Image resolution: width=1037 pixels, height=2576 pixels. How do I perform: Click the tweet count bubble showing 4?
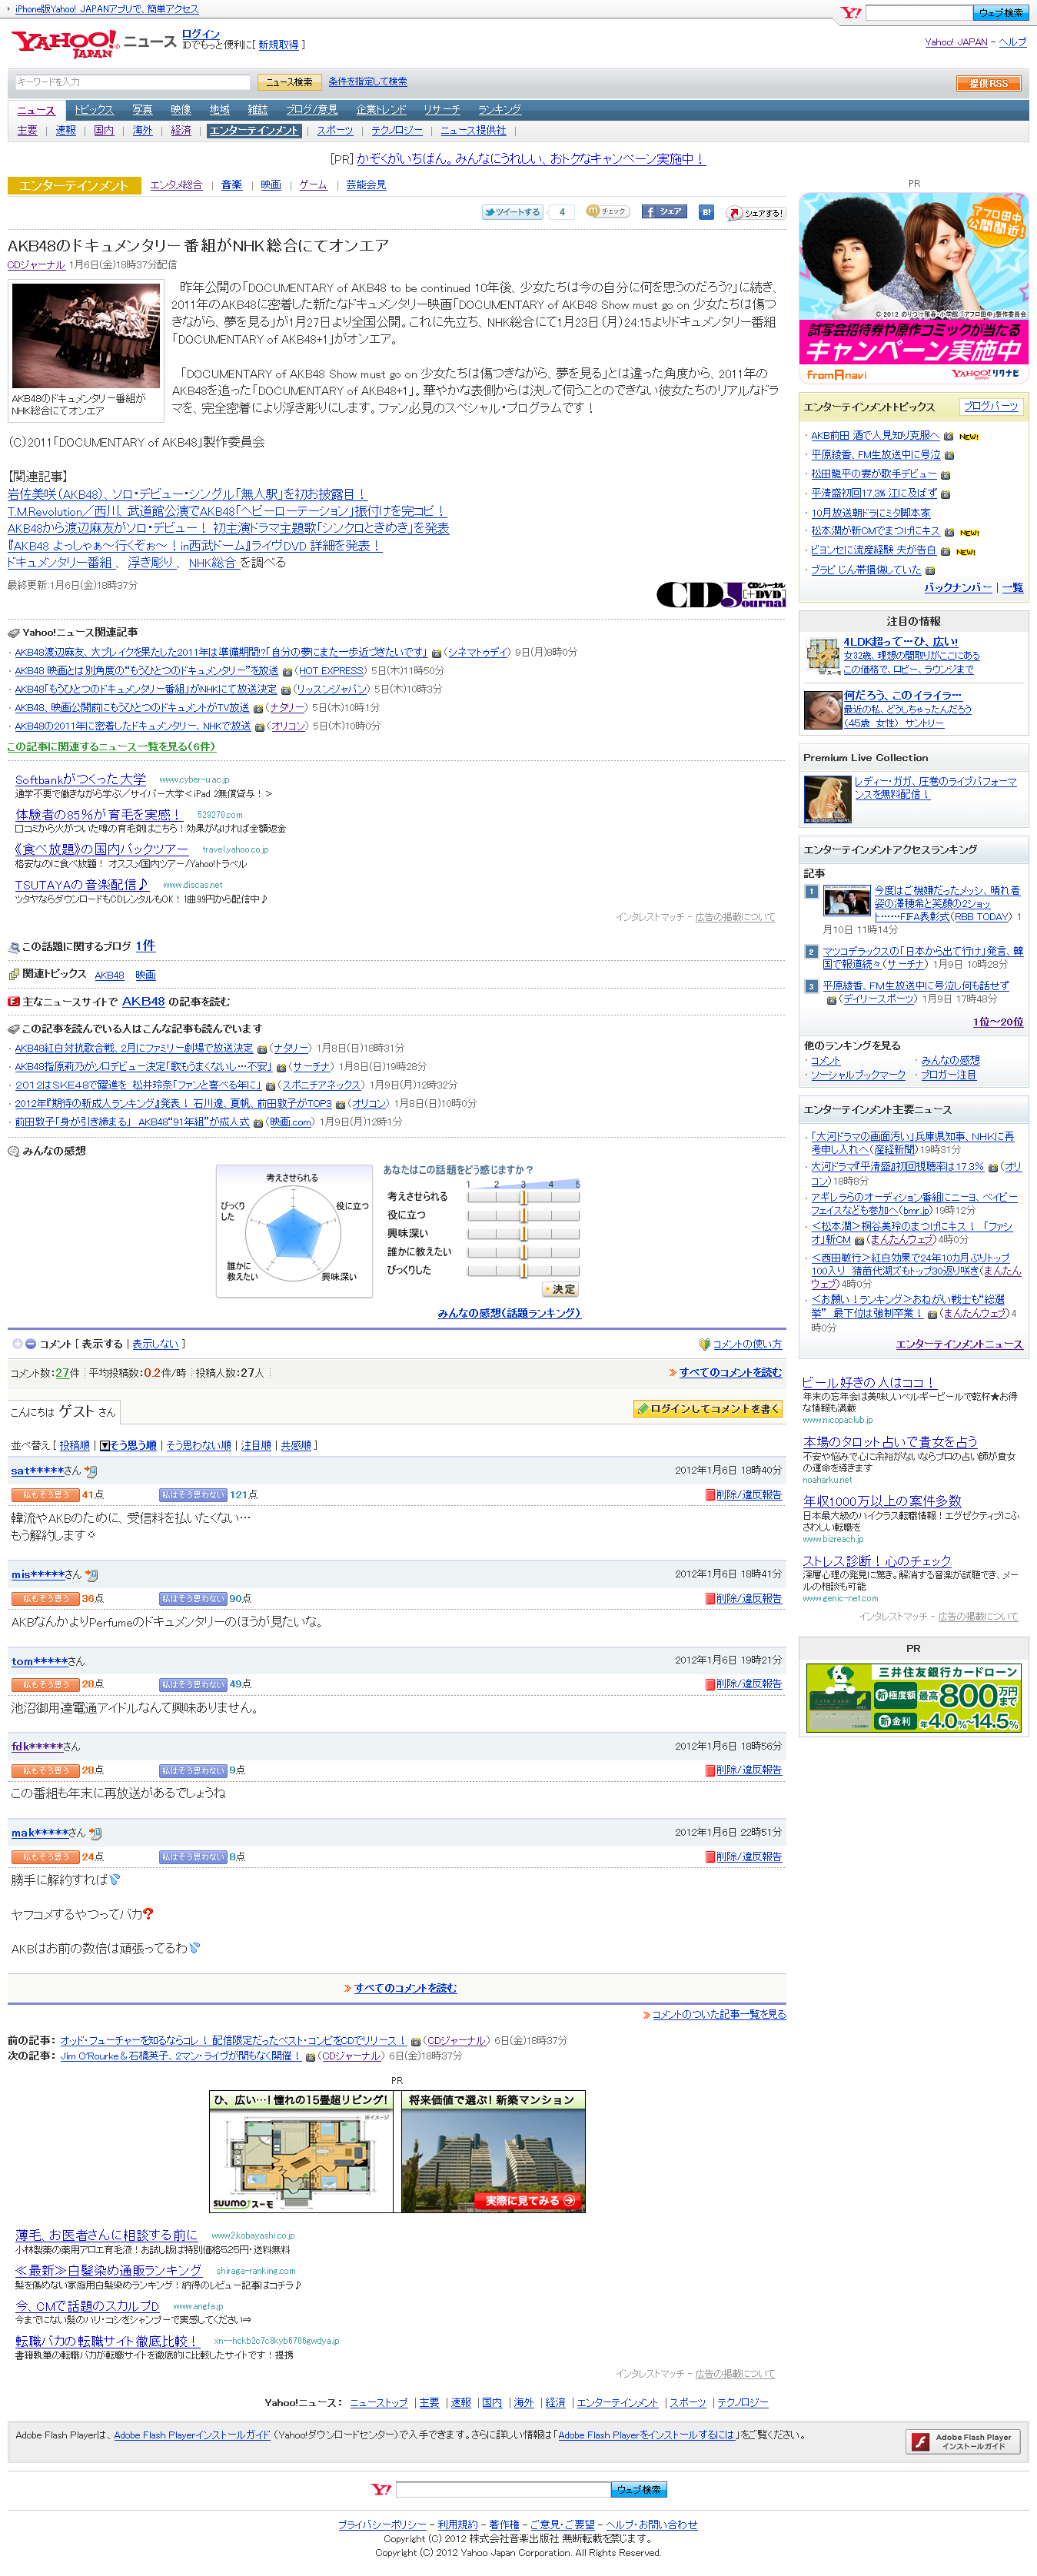(x=562, y=212)
